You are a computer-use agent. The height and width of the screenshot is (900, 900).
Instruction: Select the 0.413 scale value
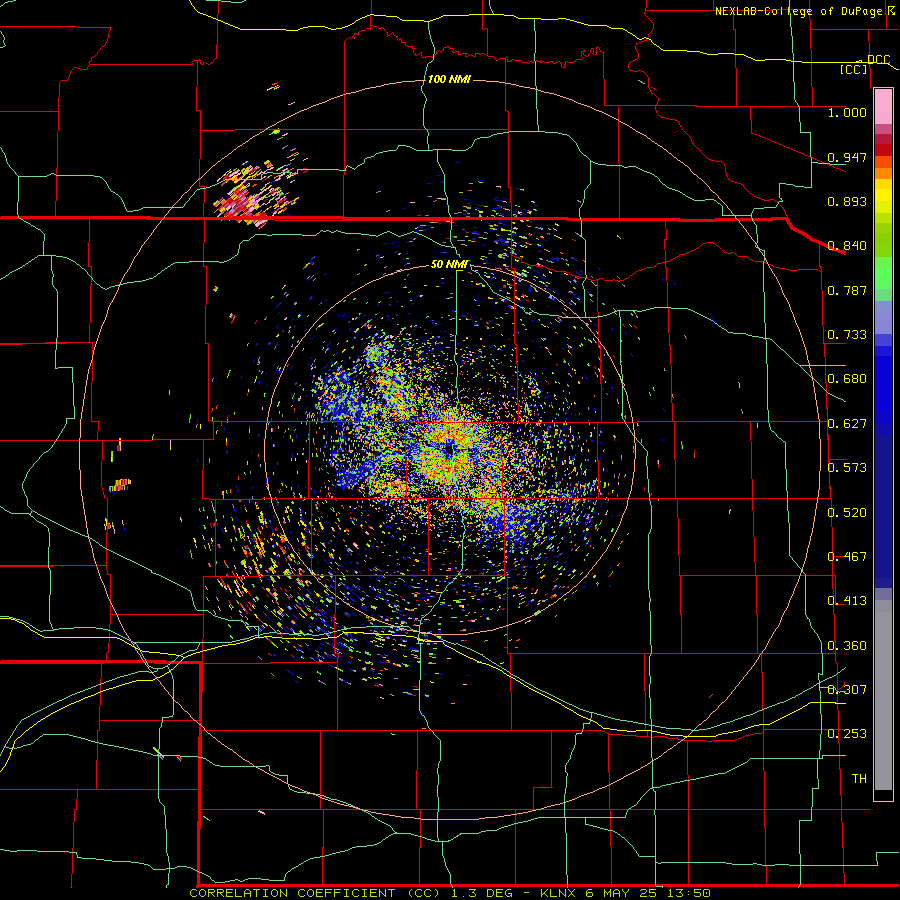[x=847, y=600]
